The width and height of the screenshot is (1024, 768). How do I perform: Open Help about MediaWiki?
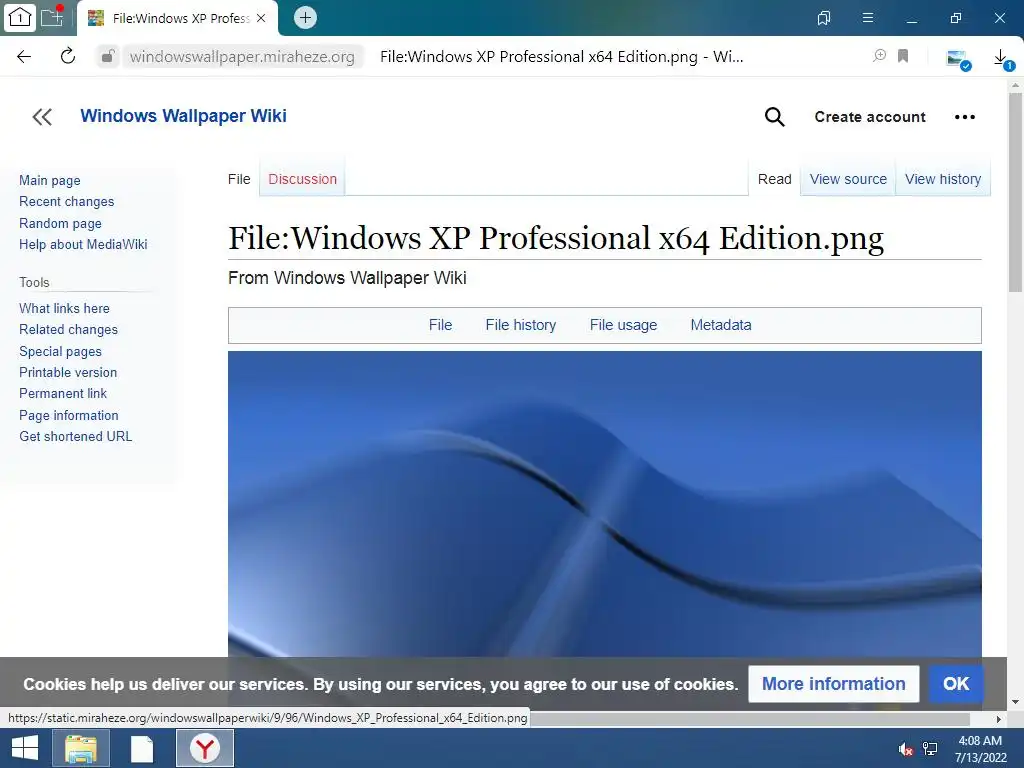(83, 244)
